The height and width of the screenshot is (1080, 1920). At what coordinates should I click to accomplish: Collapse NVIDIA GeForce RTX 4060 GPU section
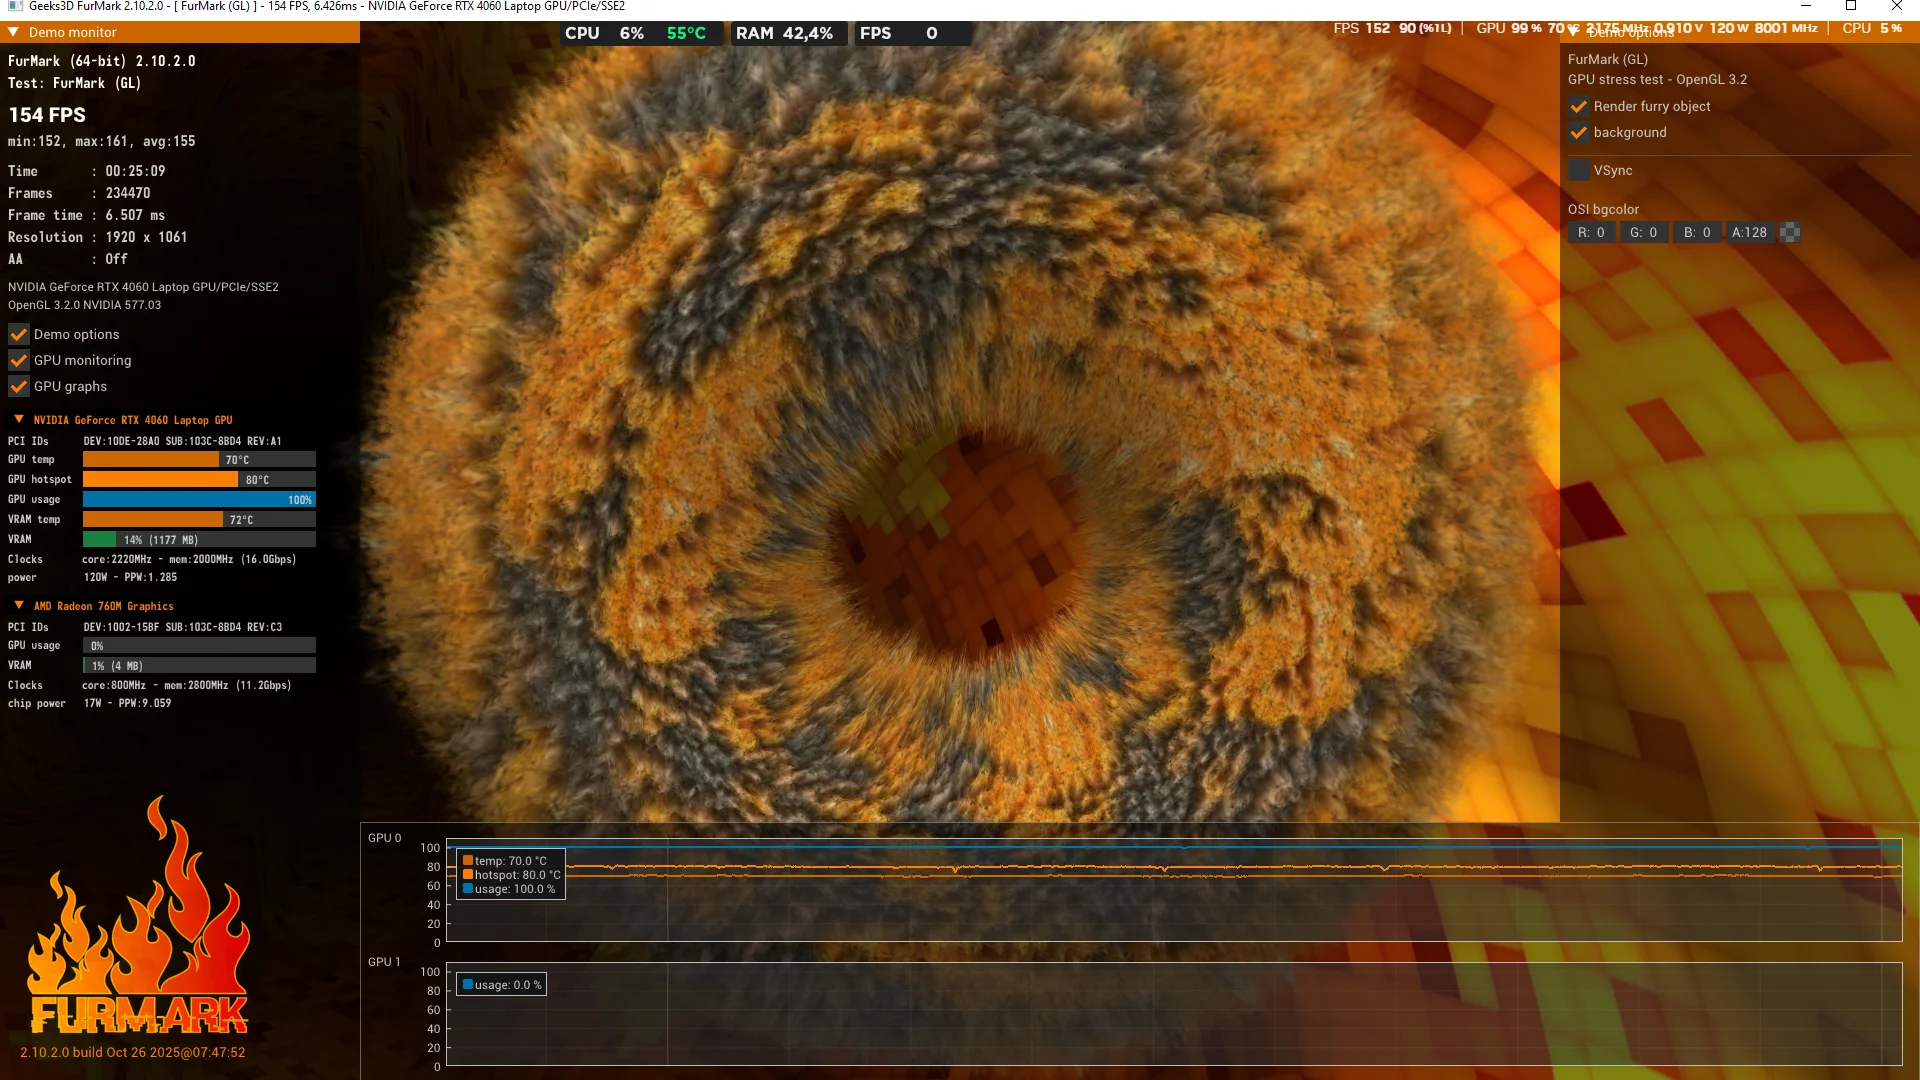coord(19,420)
